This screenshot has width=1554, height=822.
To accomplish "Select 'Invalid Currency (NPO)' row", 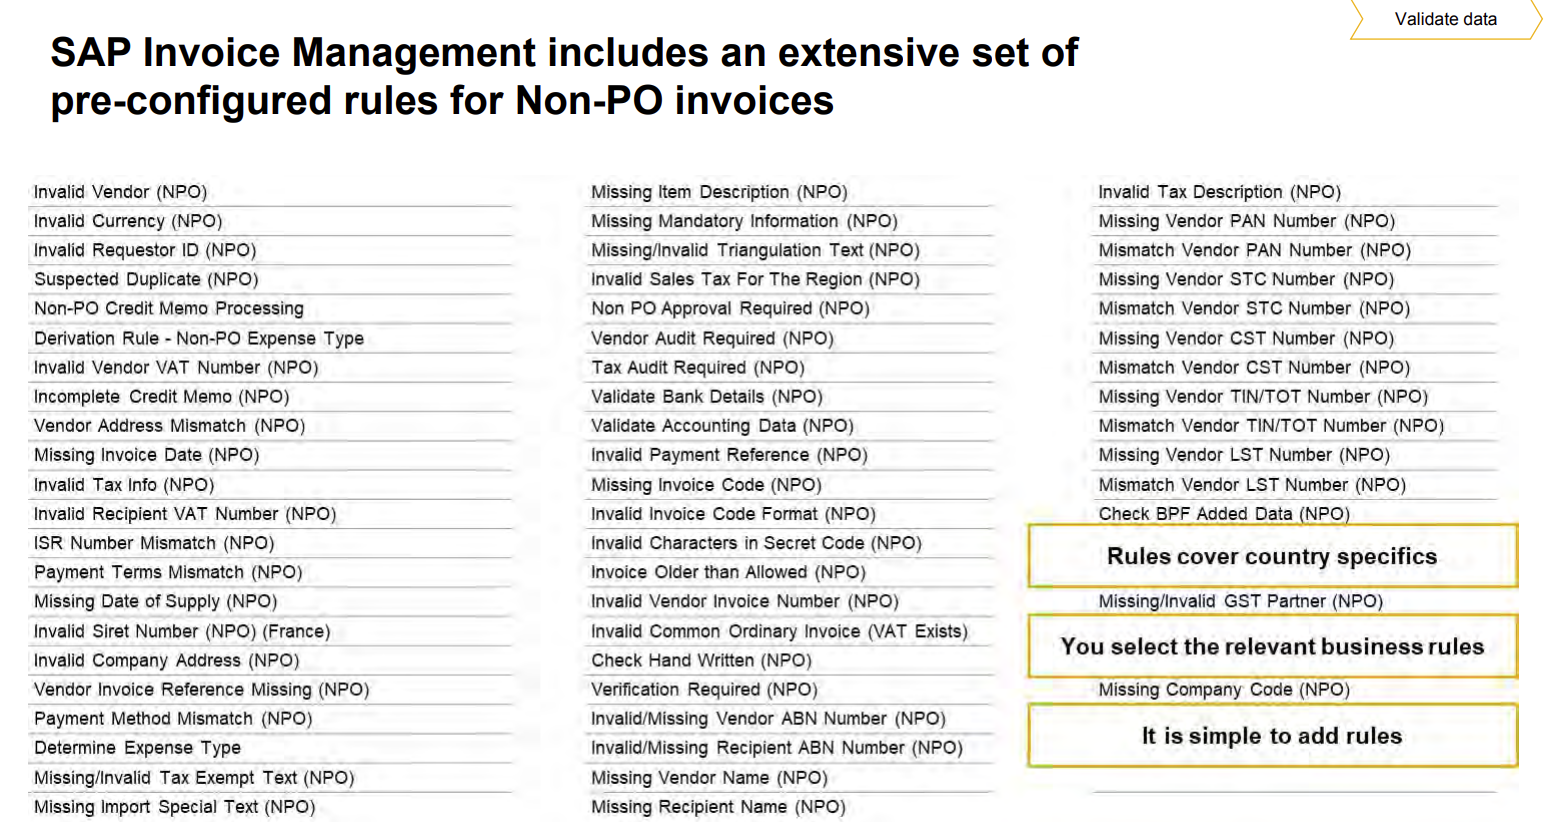I will click(128, 221).
